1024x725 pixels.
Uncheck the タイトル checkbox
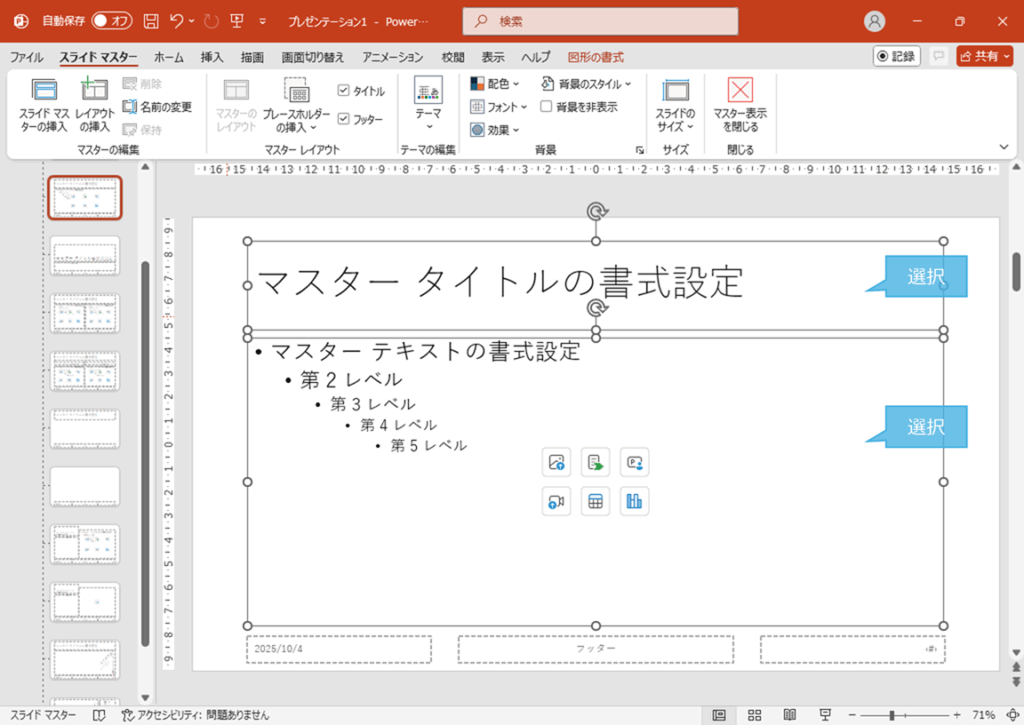(x=345, y=90)
